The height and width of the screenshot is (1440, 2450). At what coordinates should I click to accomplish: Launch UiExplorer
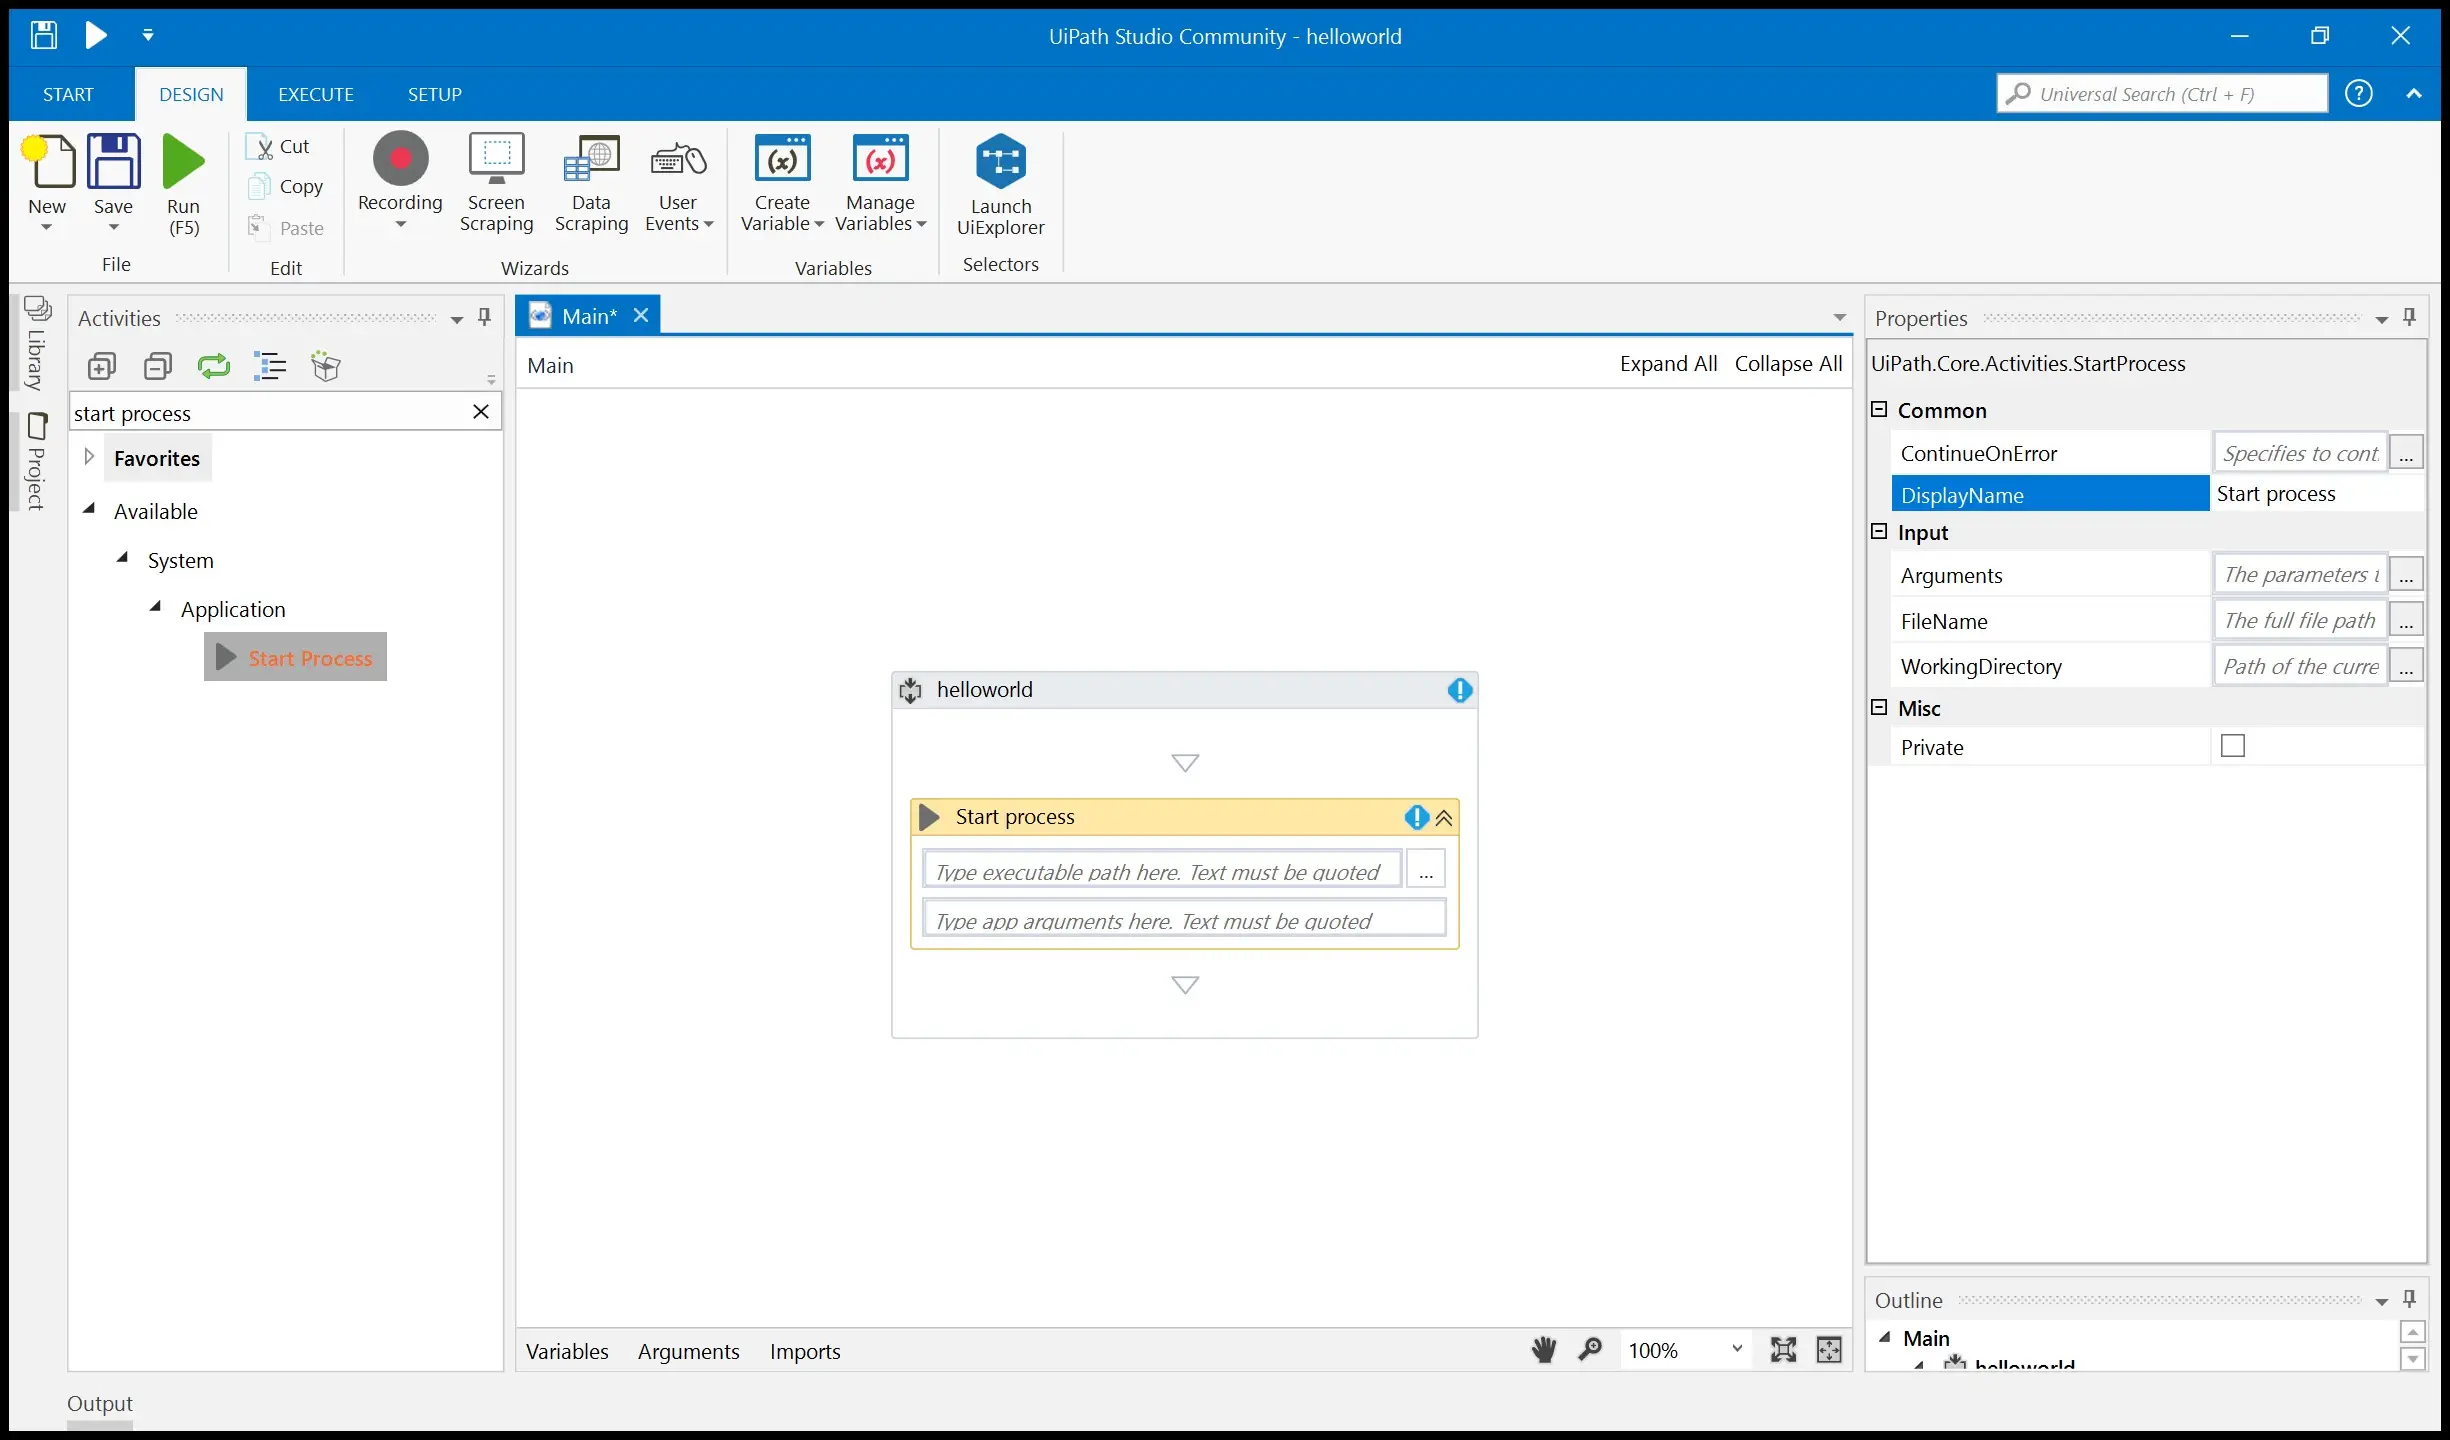point(1000,185)
